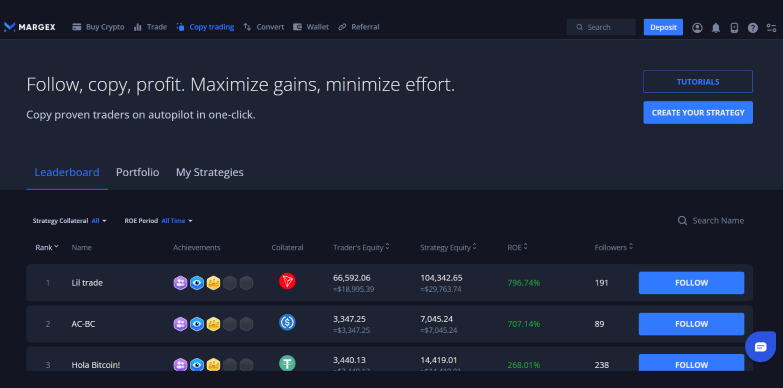
Task: Switch to the My Strategies tab
Action: [210, 172]
